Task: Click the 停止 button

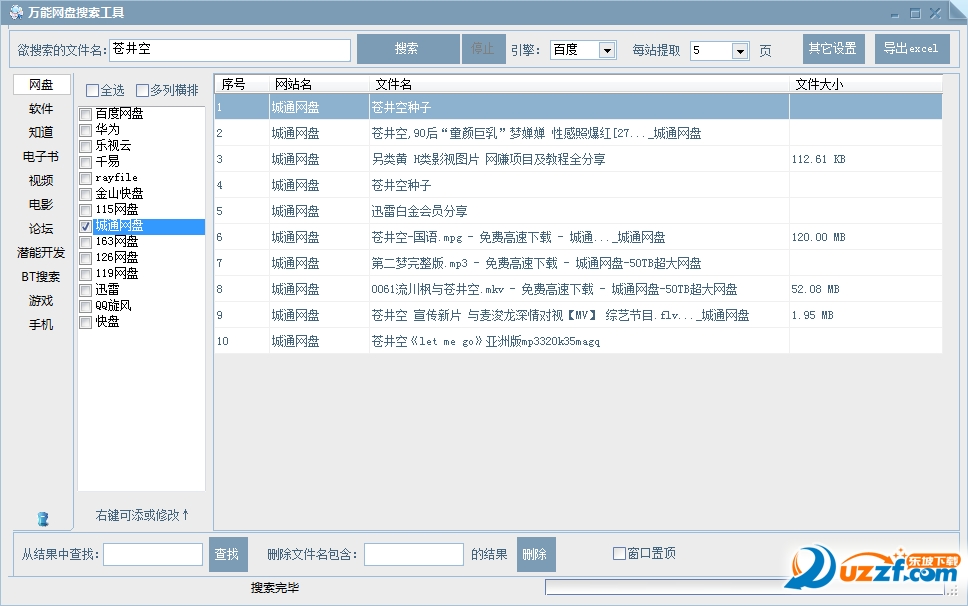Action: pos(483,49)
